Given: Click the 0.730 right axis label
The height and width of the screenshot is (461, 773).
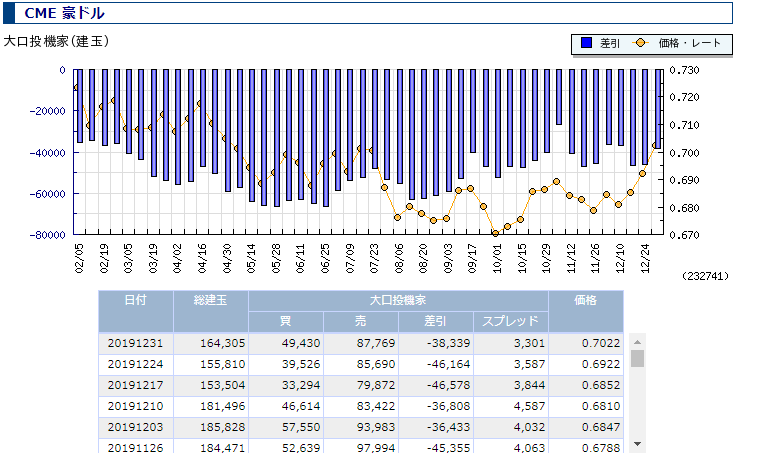Looking at the screenshot, I should pos(684,71).
